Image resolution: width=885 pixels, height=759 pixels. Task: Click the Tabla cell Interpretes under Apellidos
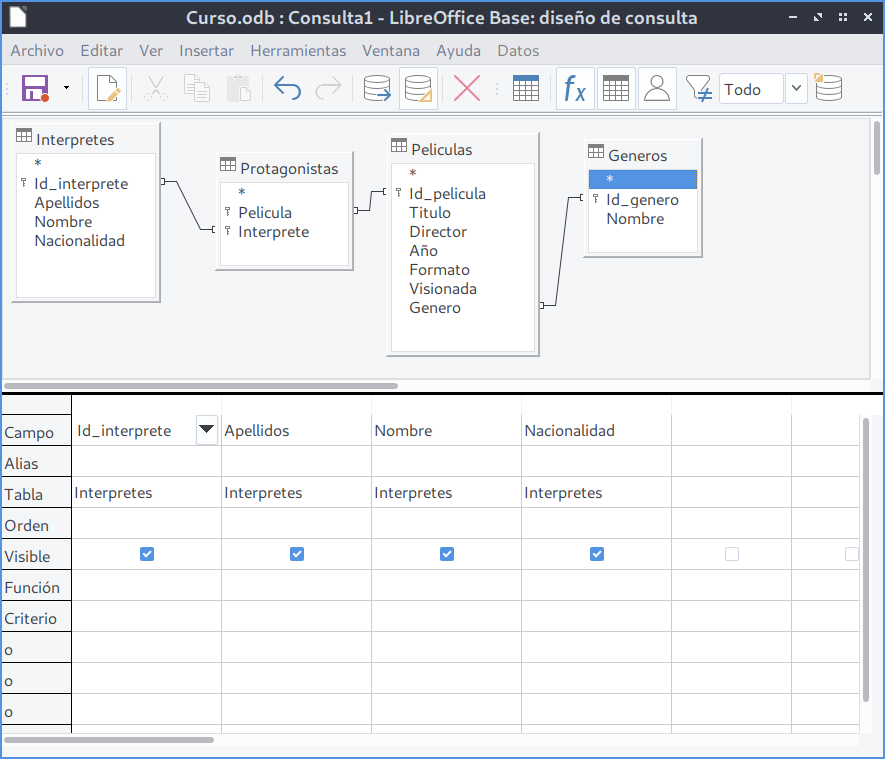[296, 493]
